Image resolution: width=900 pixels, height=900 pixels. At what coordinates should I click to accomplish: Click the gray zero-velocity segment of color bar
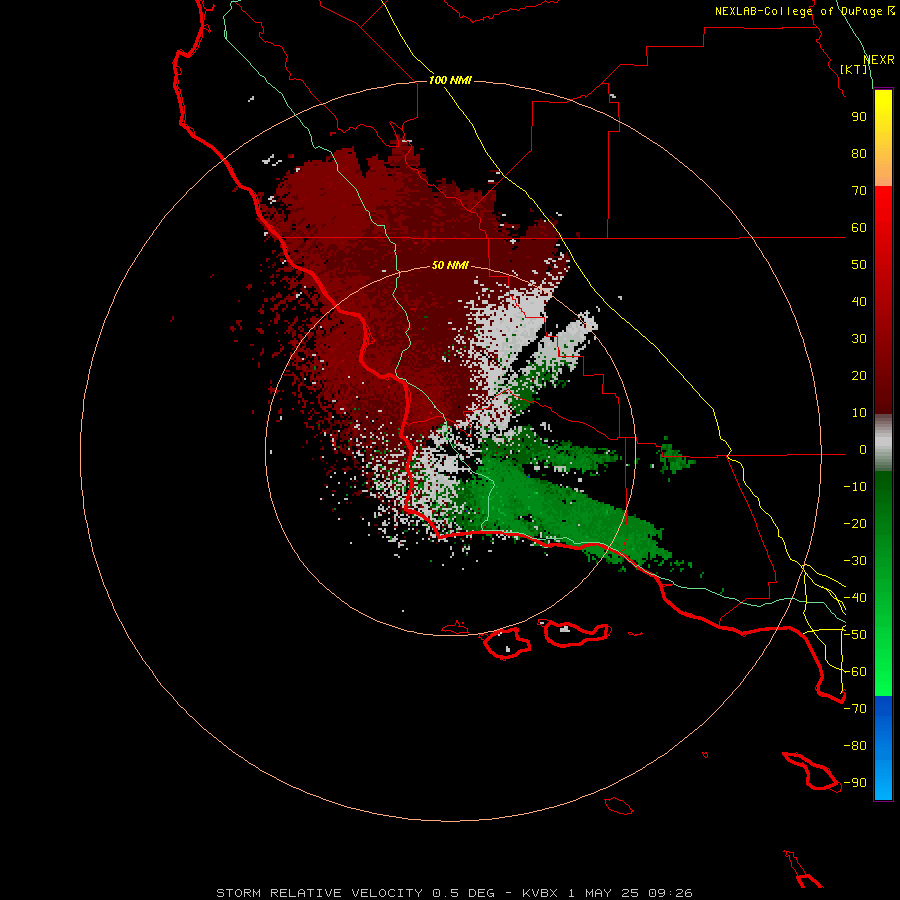click(883, 443)
